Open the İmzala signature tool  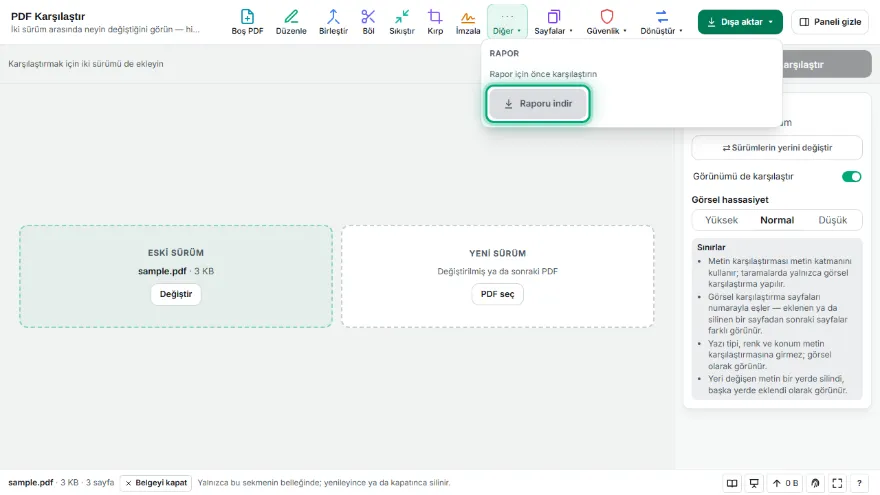click(468, 22)
